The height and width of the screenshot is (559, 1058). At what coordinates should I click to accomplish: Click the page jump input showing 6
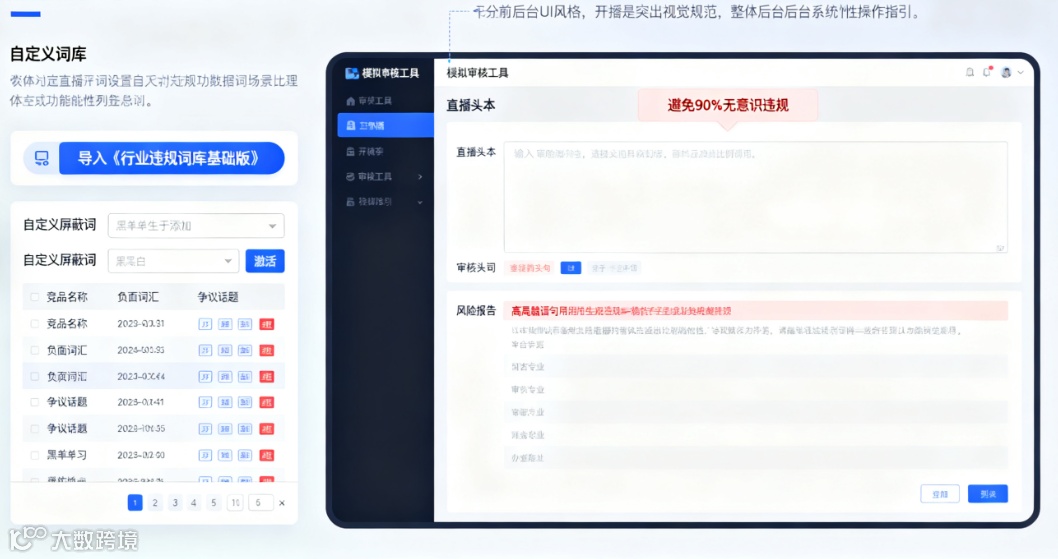[260, 503]
